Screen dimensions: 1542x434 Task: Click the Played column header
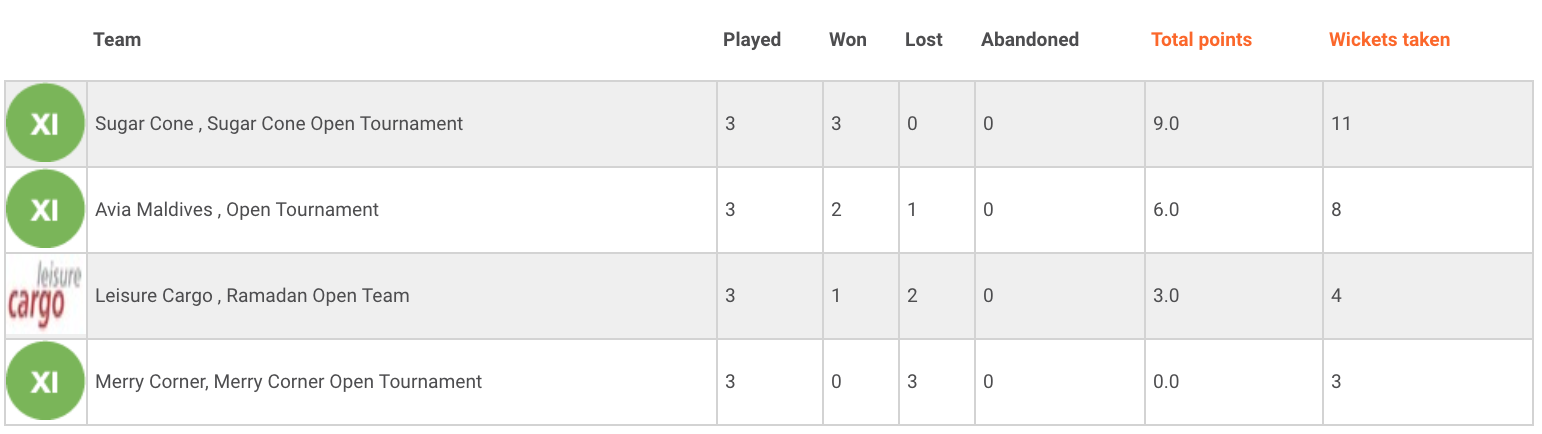tap(752, 40)
